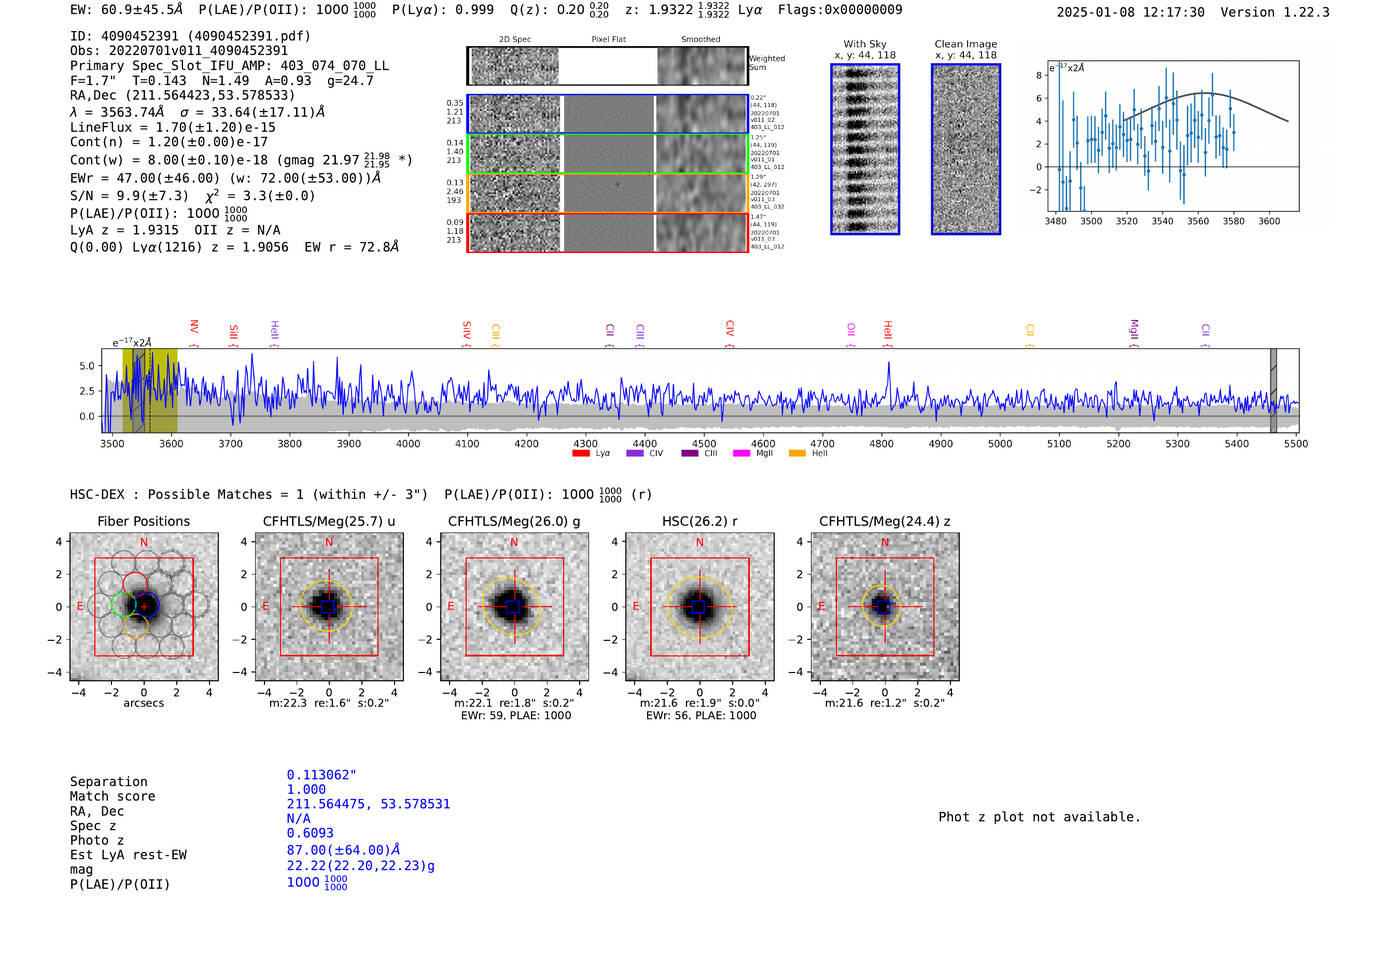
Task: Click the CIV legend color swatch
Action: tap(634, 453)
